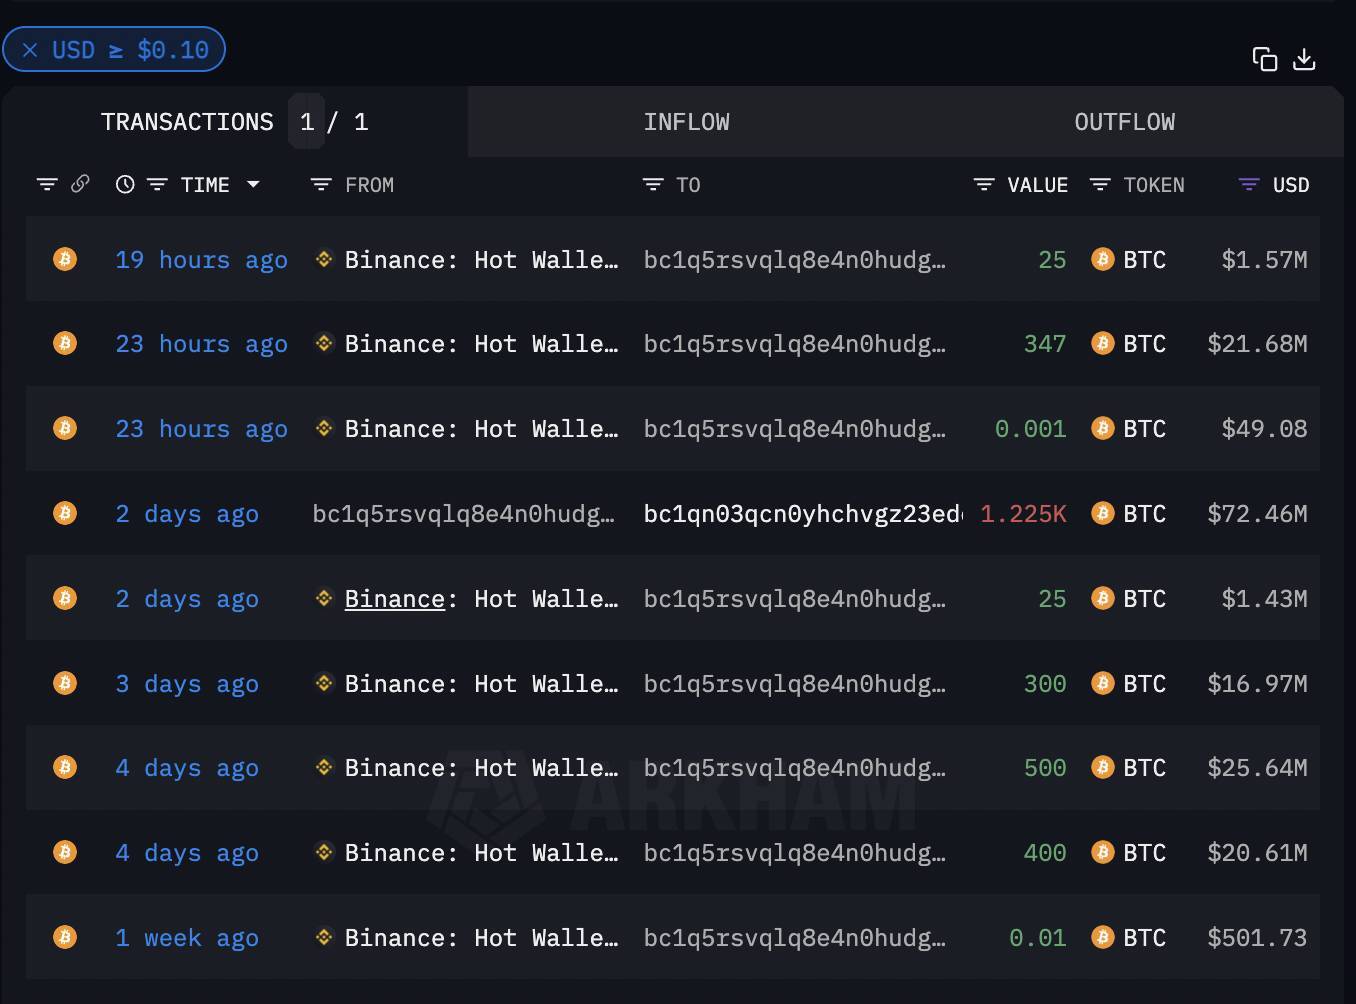Click the BTC token icon in the $72.46M row
Screen dimensions: 1356x1004
pyautogui.click(x=1103, y=513)
